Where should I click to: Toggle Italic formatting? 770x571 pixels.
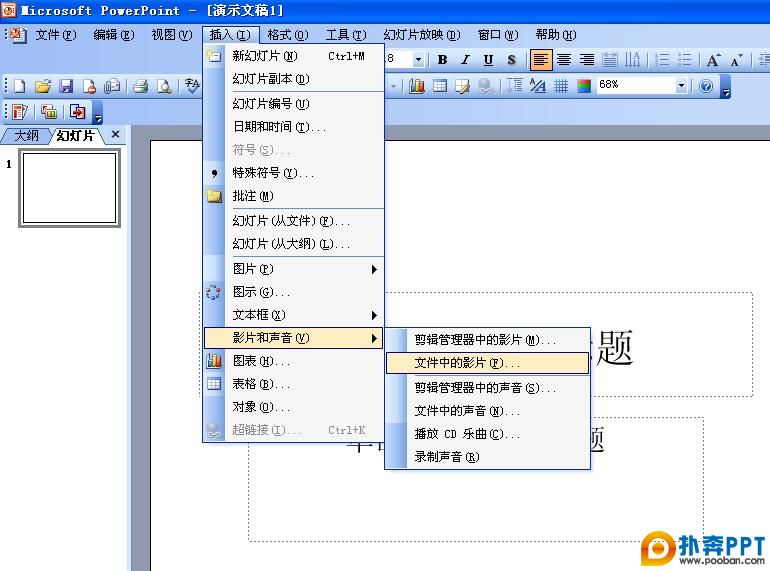465,60
